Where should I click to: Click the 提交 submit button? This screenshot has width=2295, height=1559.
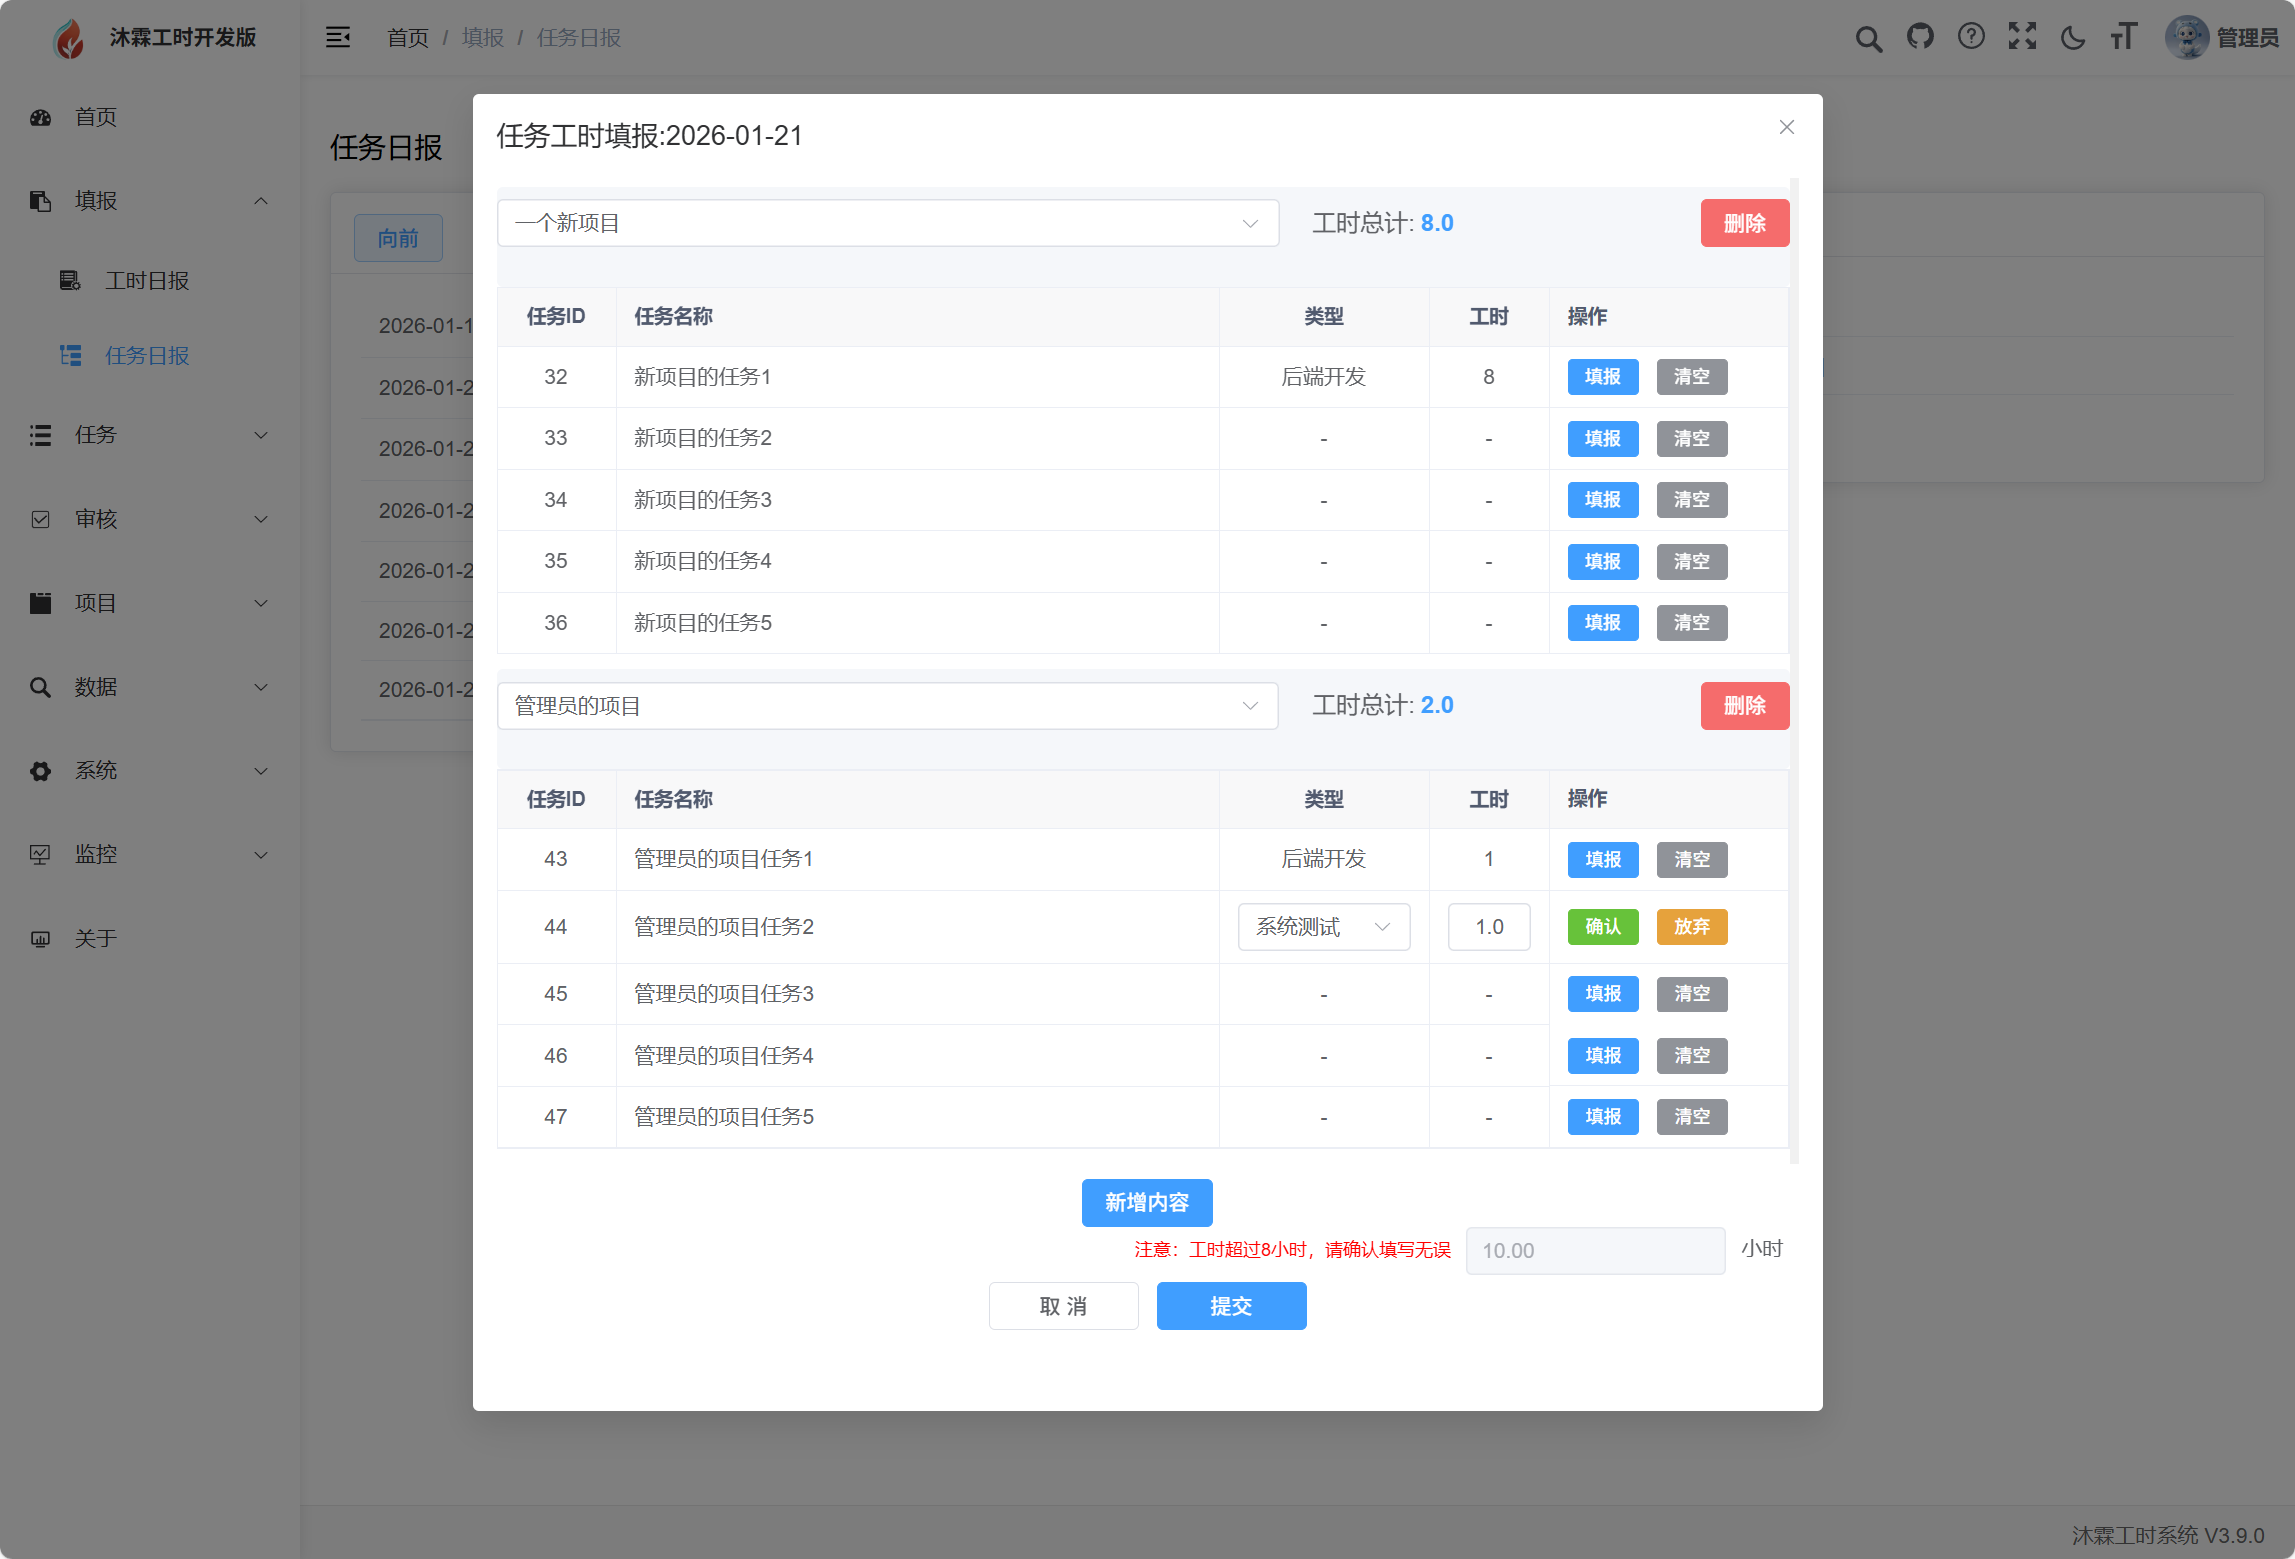(x=1231, y=1306)
